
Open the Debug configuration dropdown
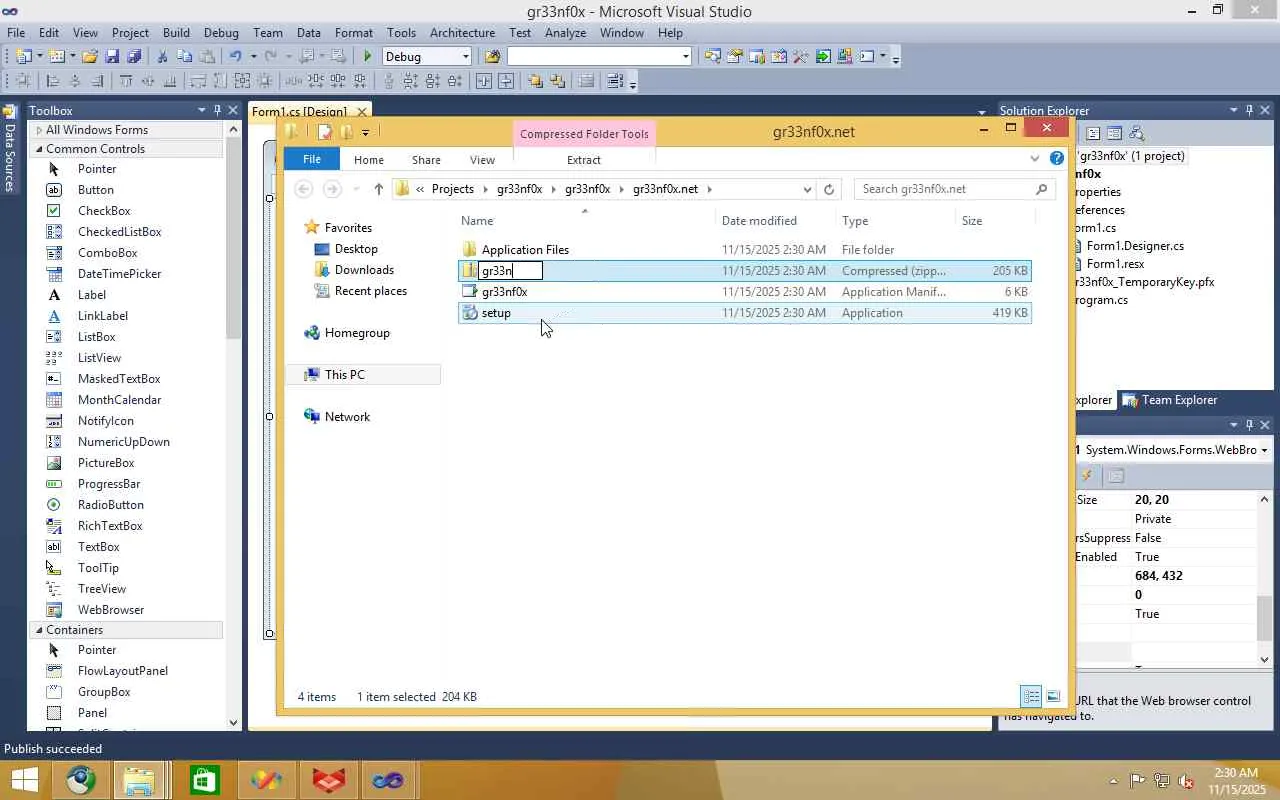(465, 57)
